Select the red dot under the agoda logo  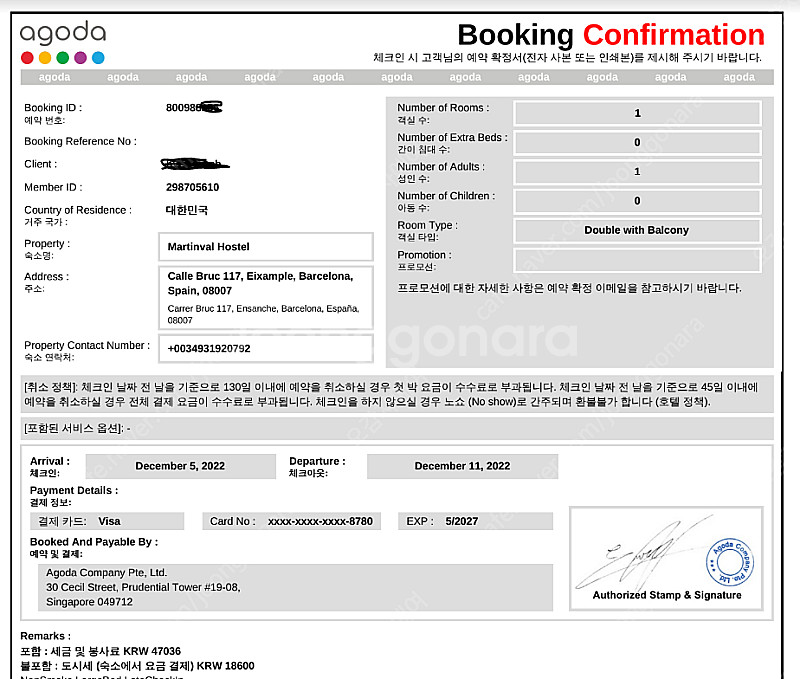[x=27, y=58]
